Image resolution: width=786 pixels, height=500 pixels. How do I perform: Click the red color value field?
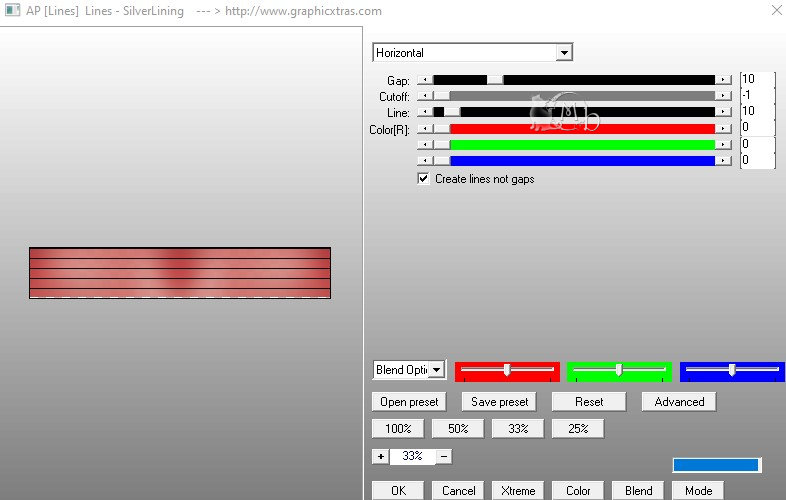click(x=757, y=127)
